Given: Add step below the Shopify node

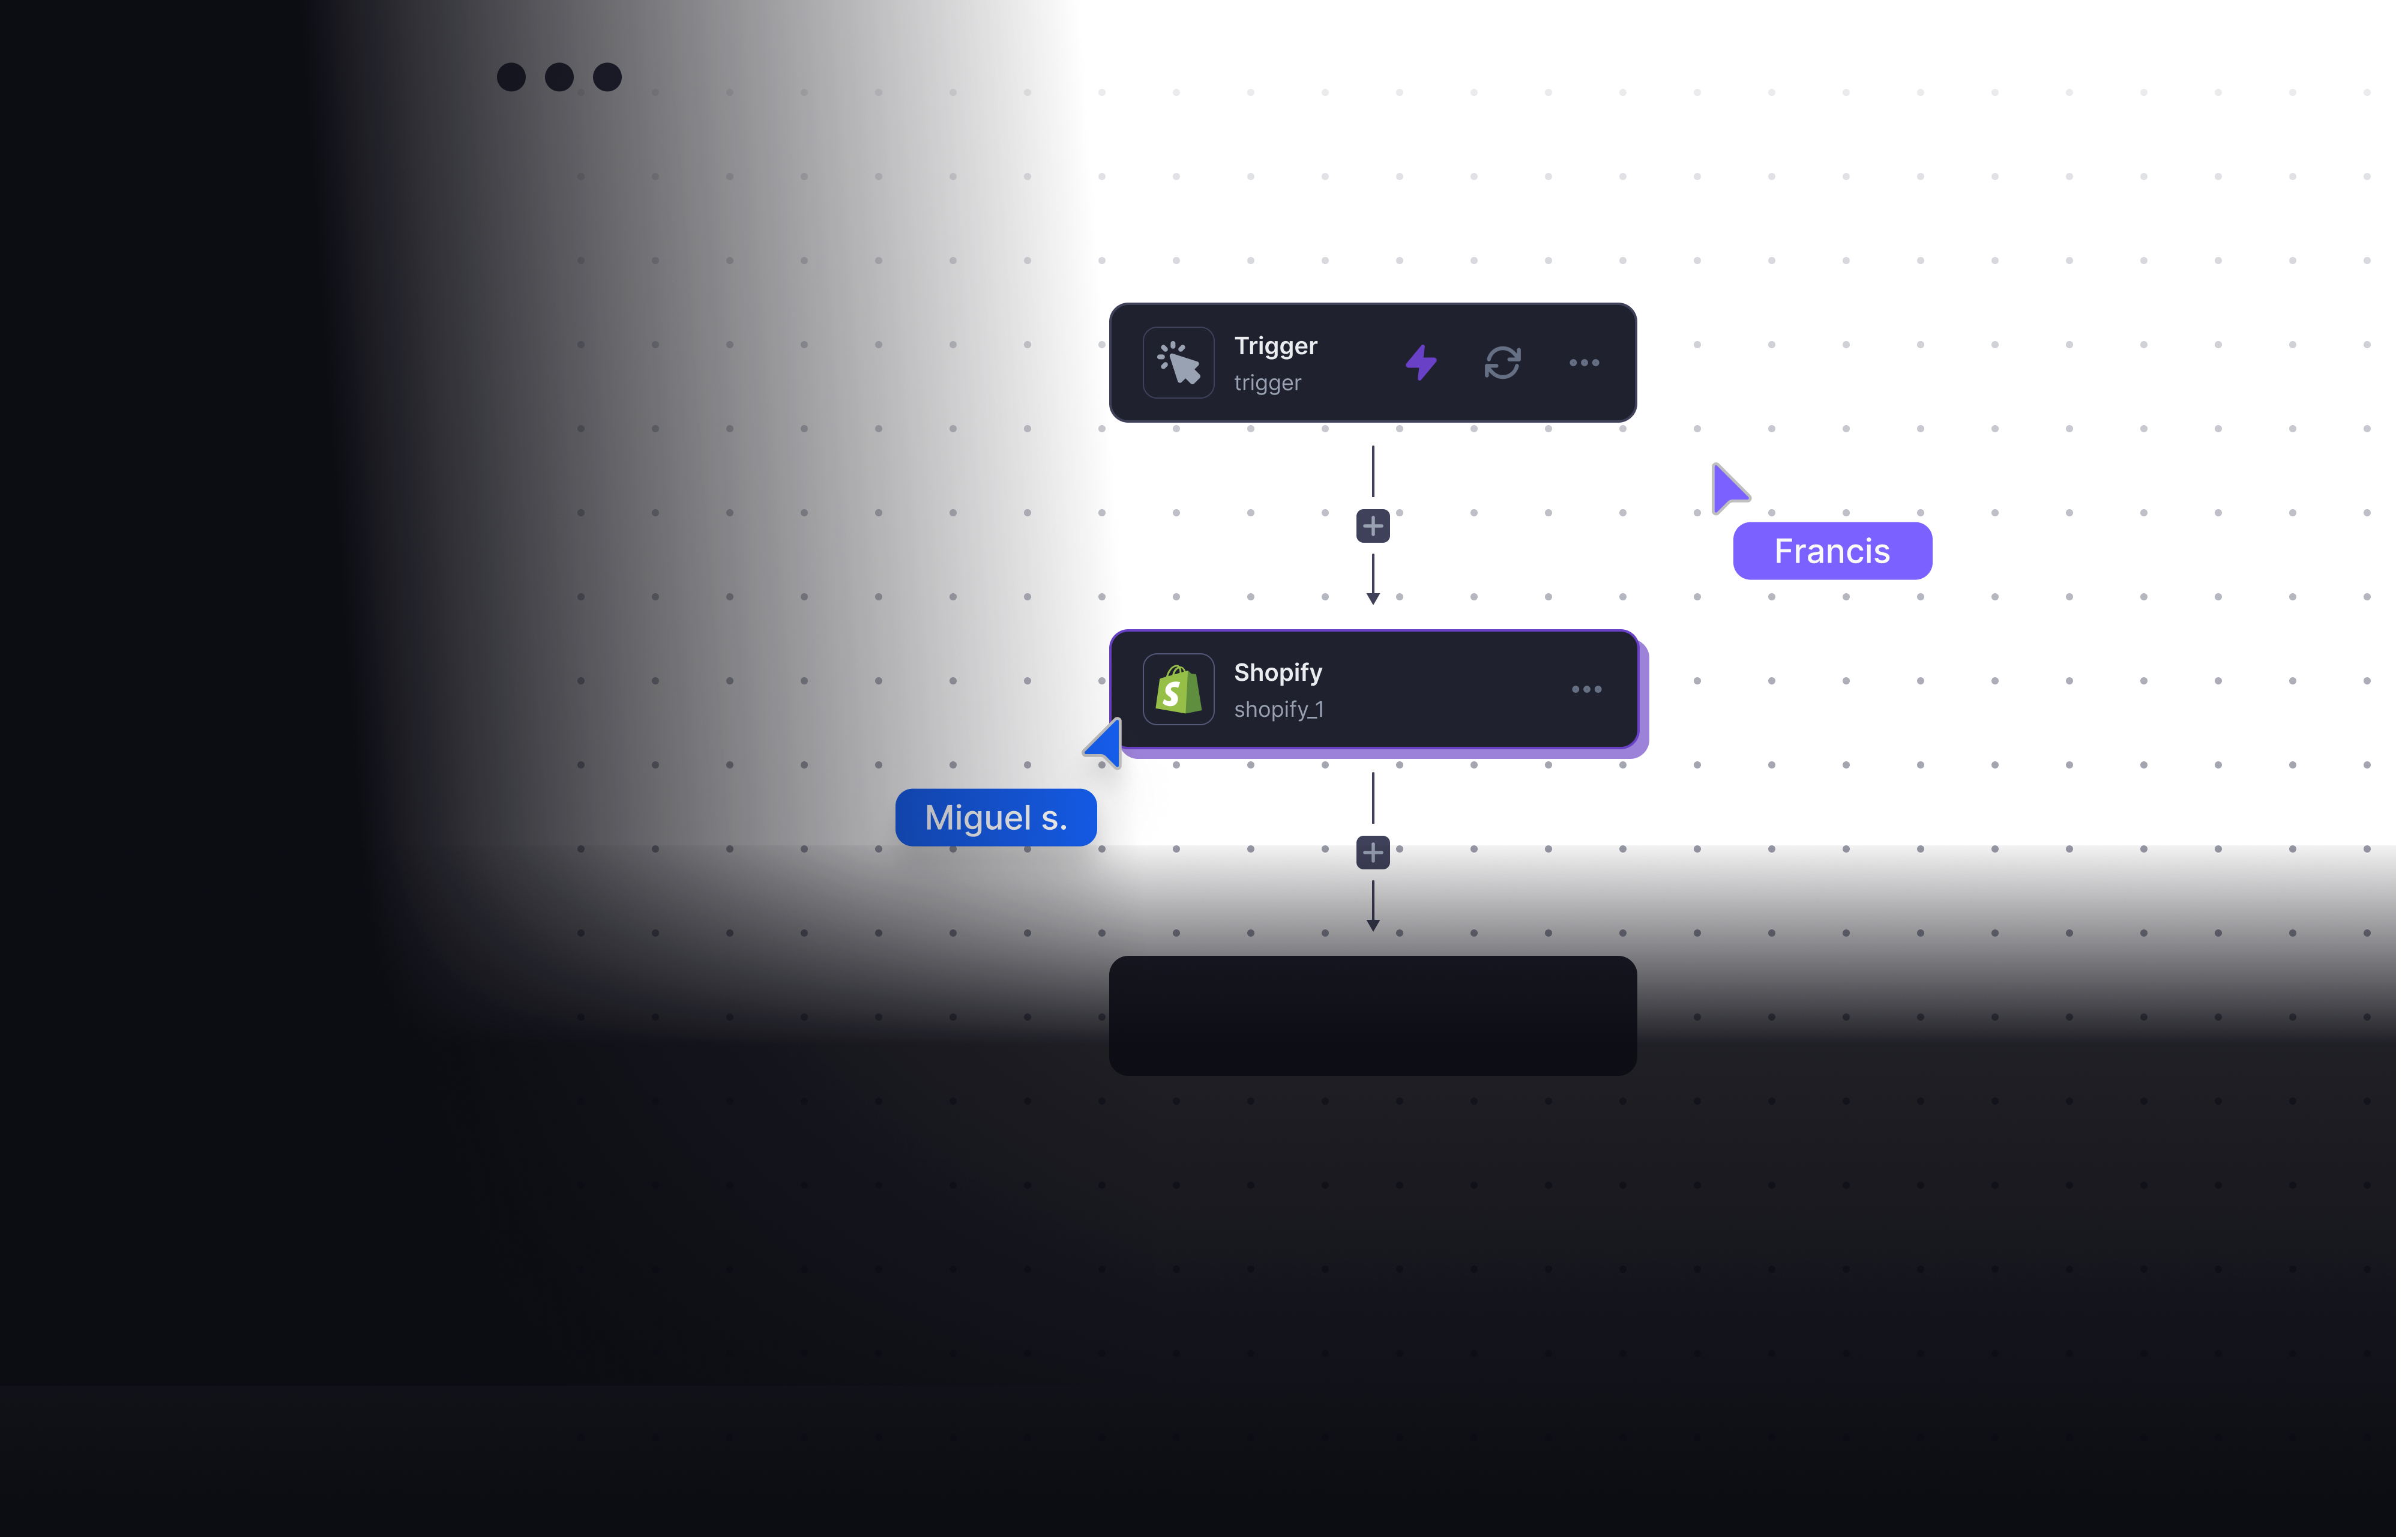Looking at the screenshot, I should tap(1373, 853).
